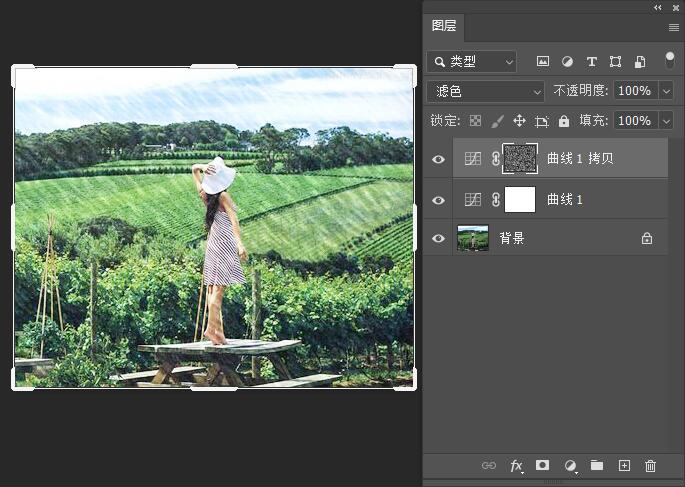The image size is (685, 487).
Task: Lock artboard nesting icon
Action: (x=542, y=121)
